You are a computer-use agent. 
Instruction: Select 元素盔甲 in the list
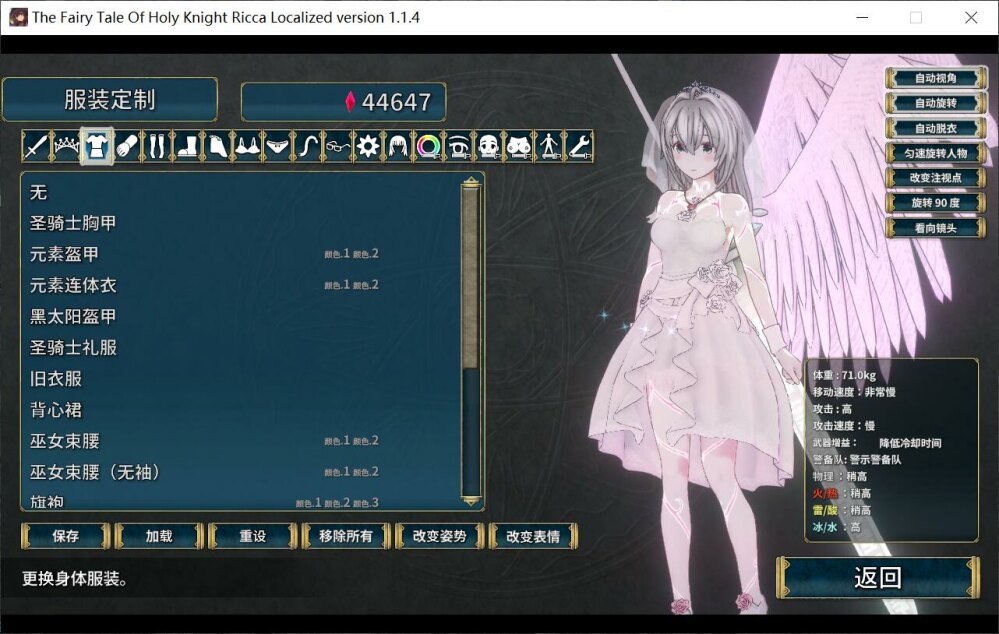pos(242,254)
